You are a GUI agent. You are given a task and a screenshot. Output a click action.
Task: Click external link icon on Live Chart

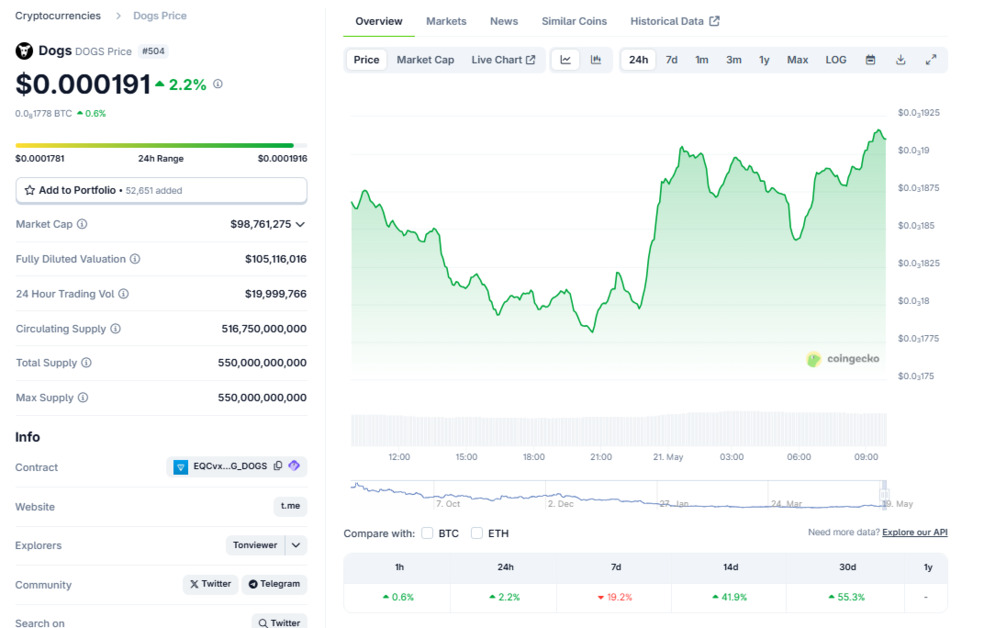pyautogui.click(x=531, y=60)
